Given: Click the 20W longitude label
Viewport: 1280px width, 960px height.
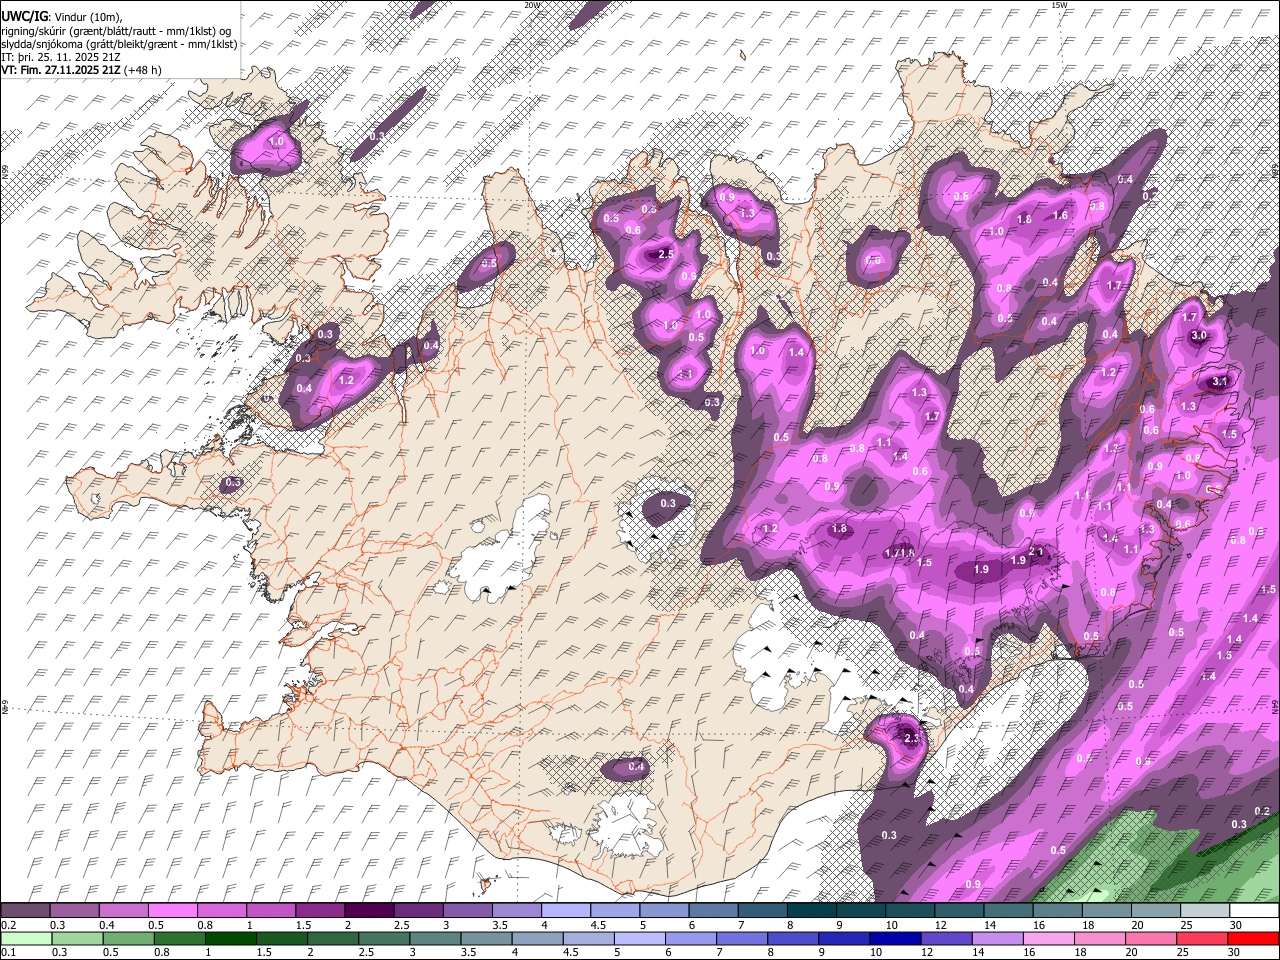Looking at the screenshot, I should tap(532, 5).
